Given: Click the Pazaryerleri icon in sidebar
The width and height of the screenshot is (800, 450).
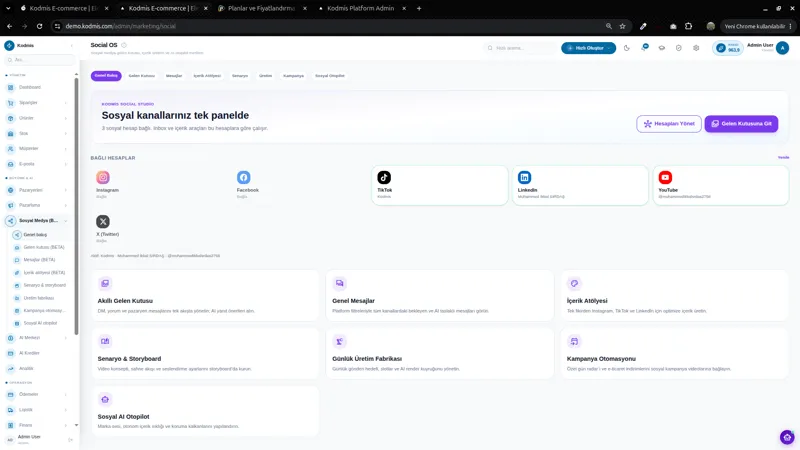Looking at the screenshot, I should (10, 190).
